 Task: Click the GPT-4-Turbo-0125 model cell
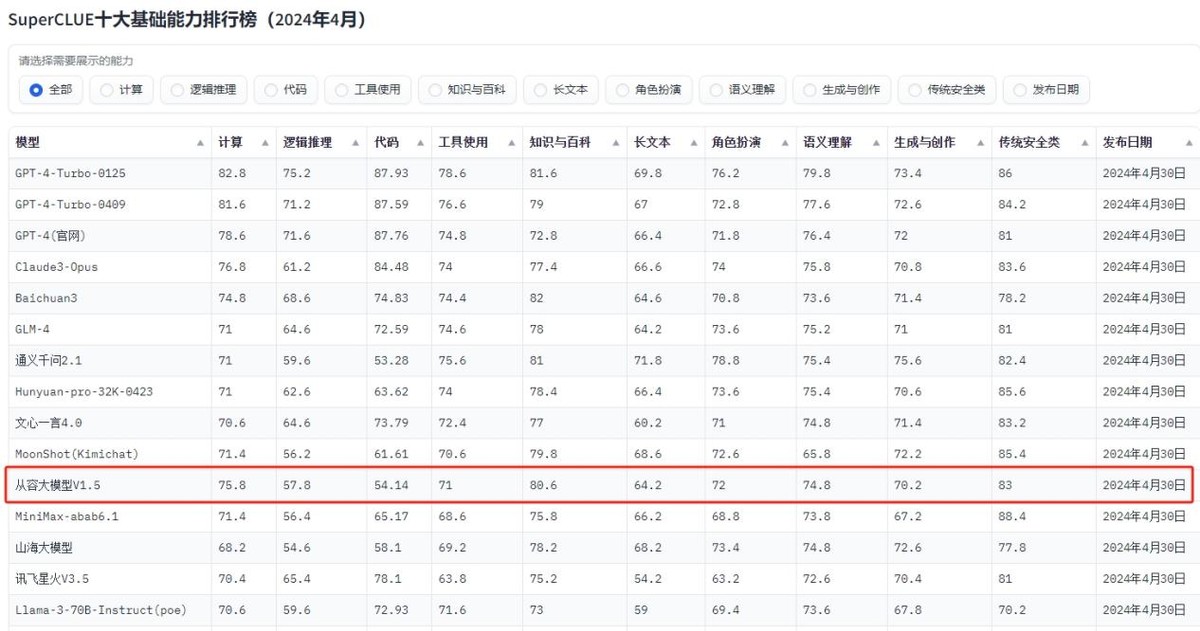tap(70, 173)
